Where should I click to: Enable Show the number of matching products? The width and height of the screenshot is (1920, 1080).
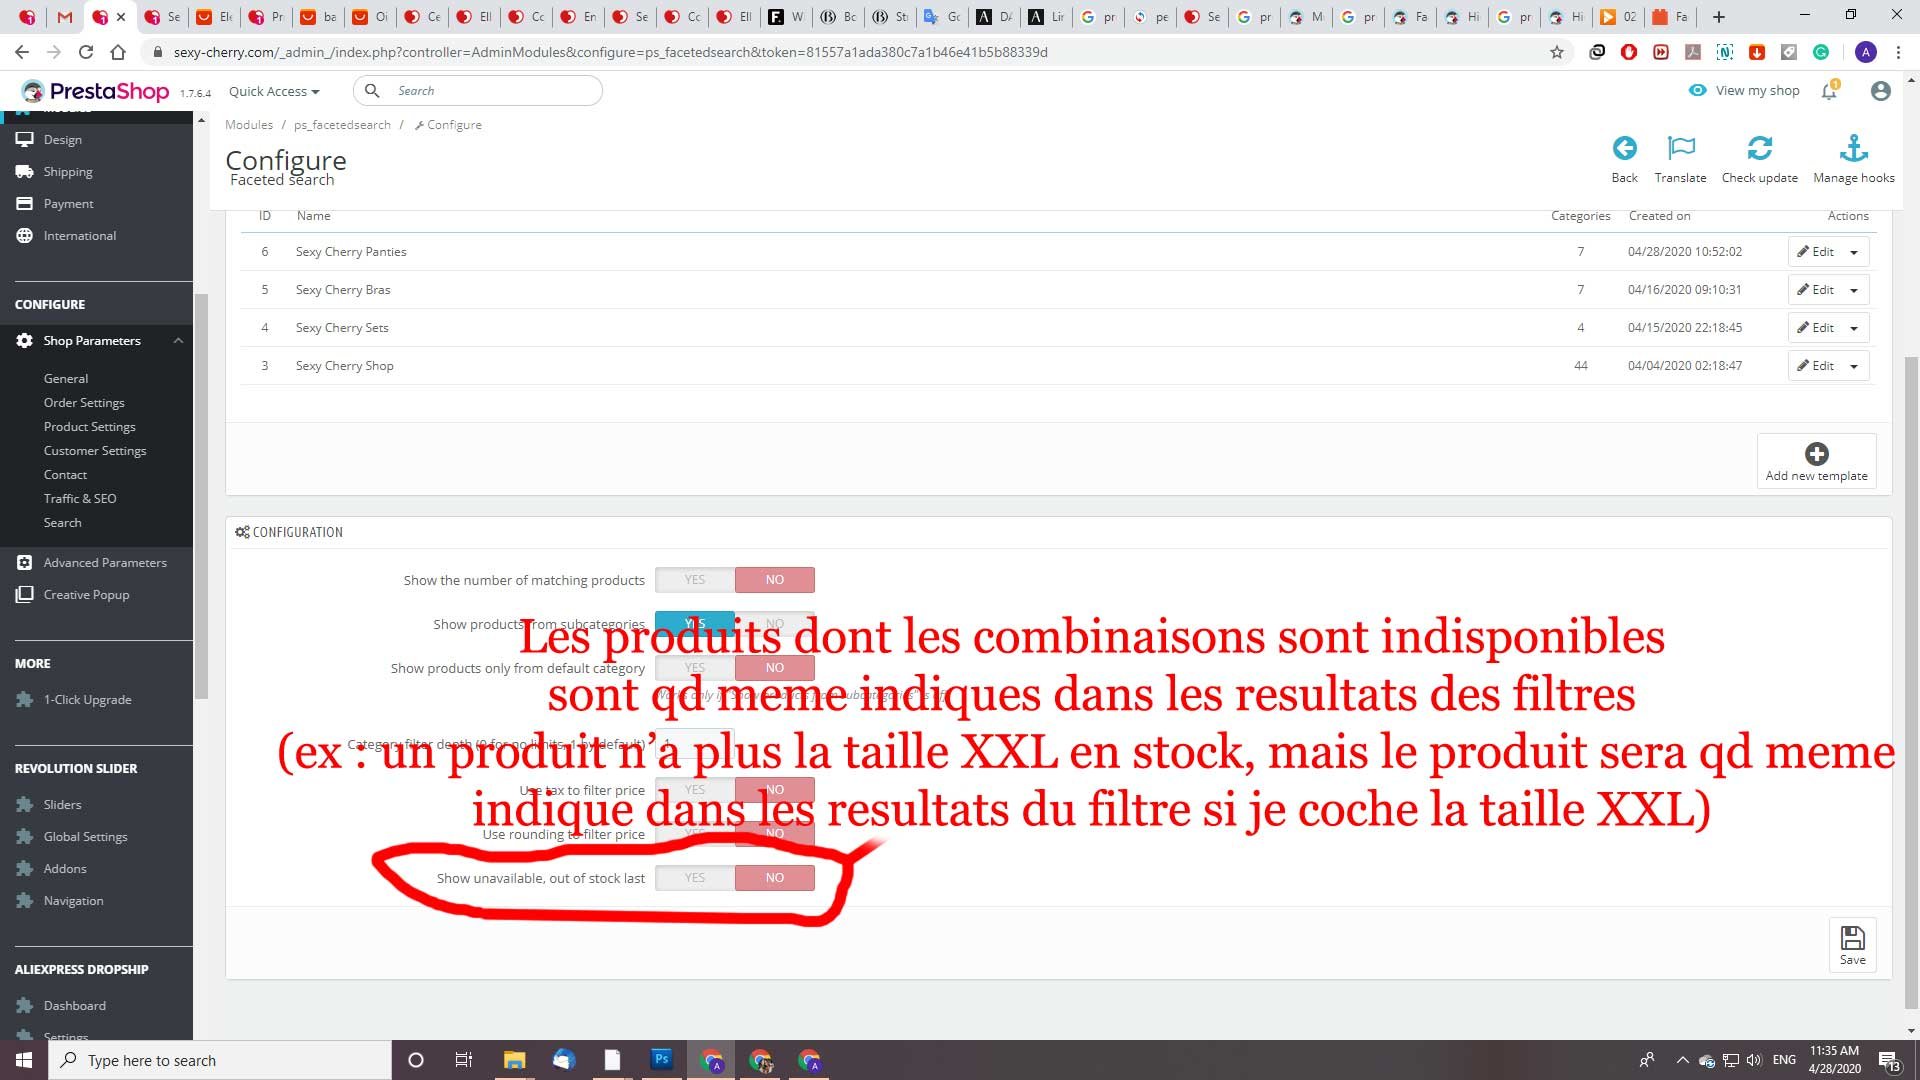(x=695, y=580)
